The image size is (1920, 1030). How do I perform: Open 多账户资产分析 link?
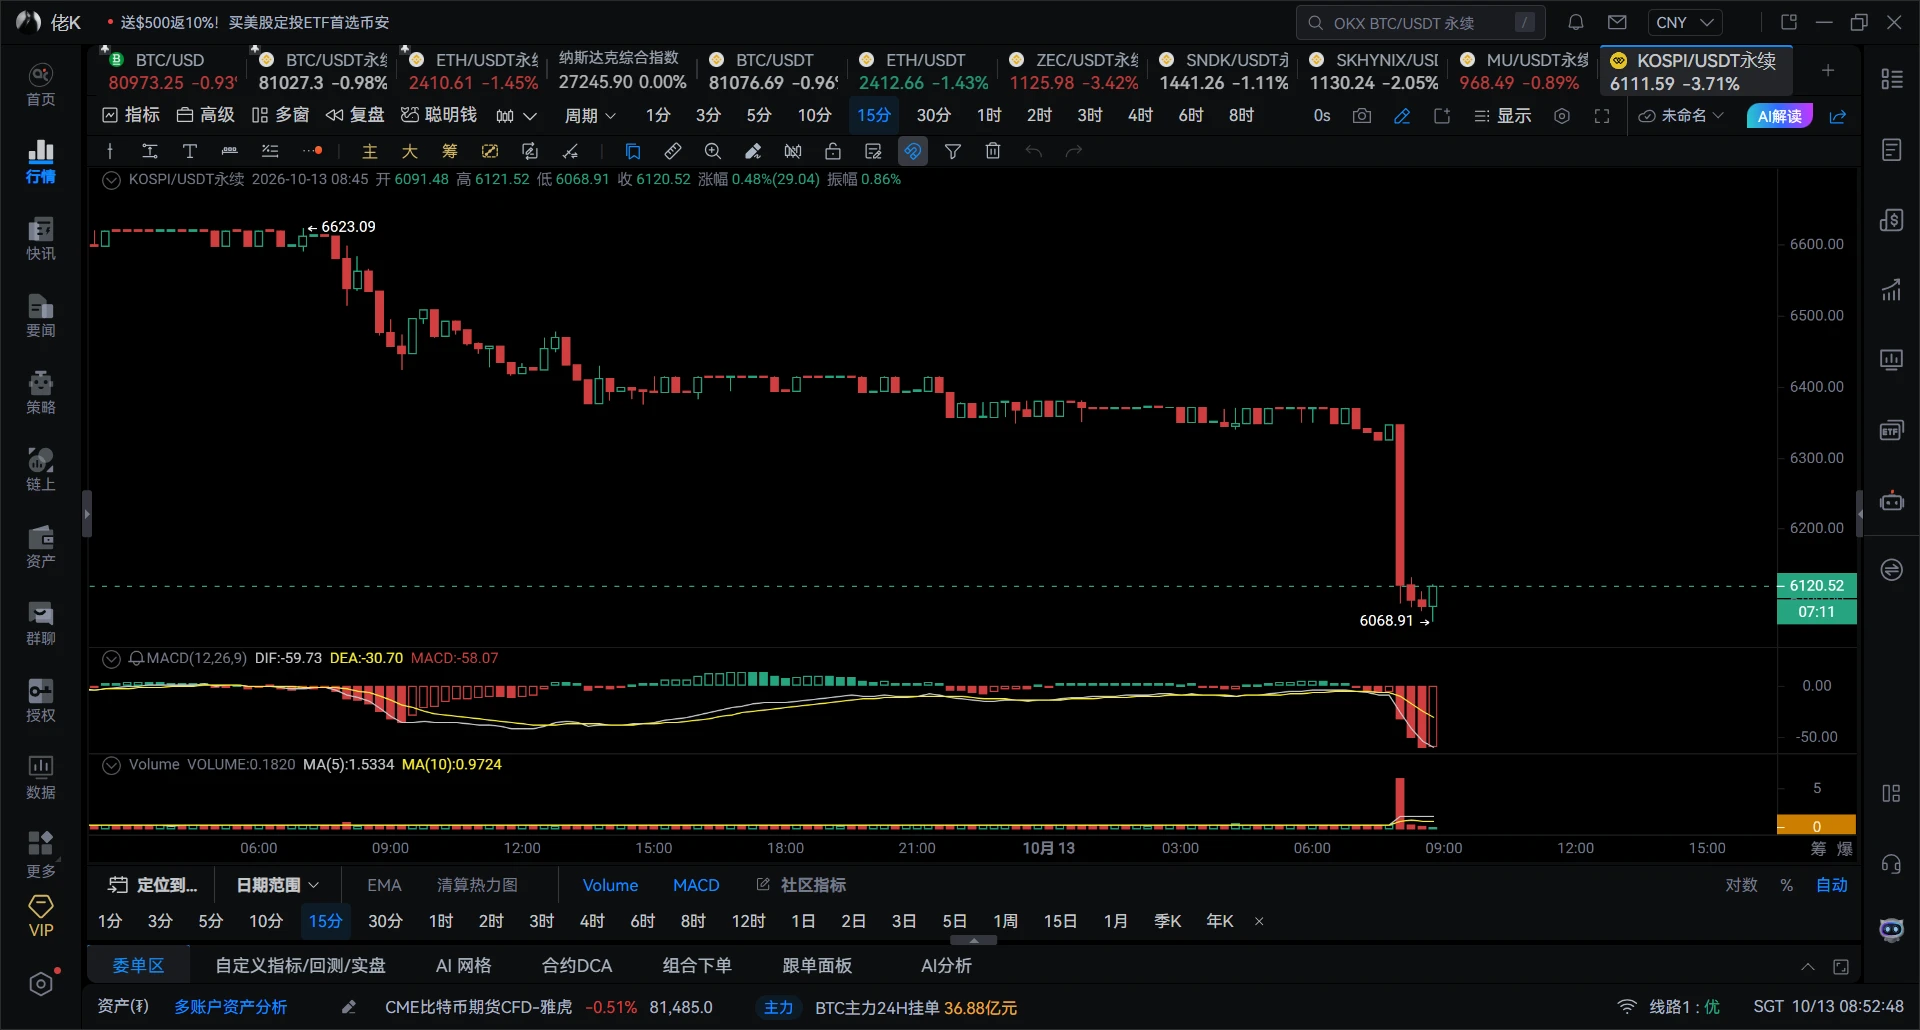(231, 1007)
